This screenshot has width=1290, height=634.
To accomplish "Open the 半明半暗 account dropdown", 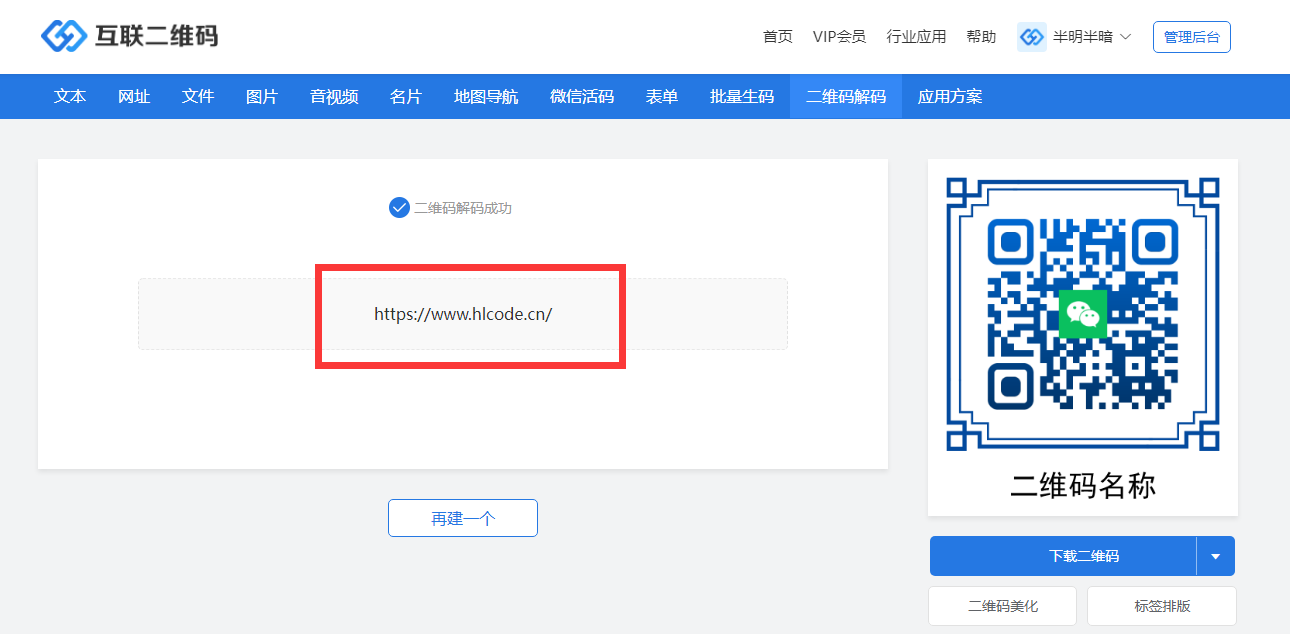I will (x=1091, y=37).
